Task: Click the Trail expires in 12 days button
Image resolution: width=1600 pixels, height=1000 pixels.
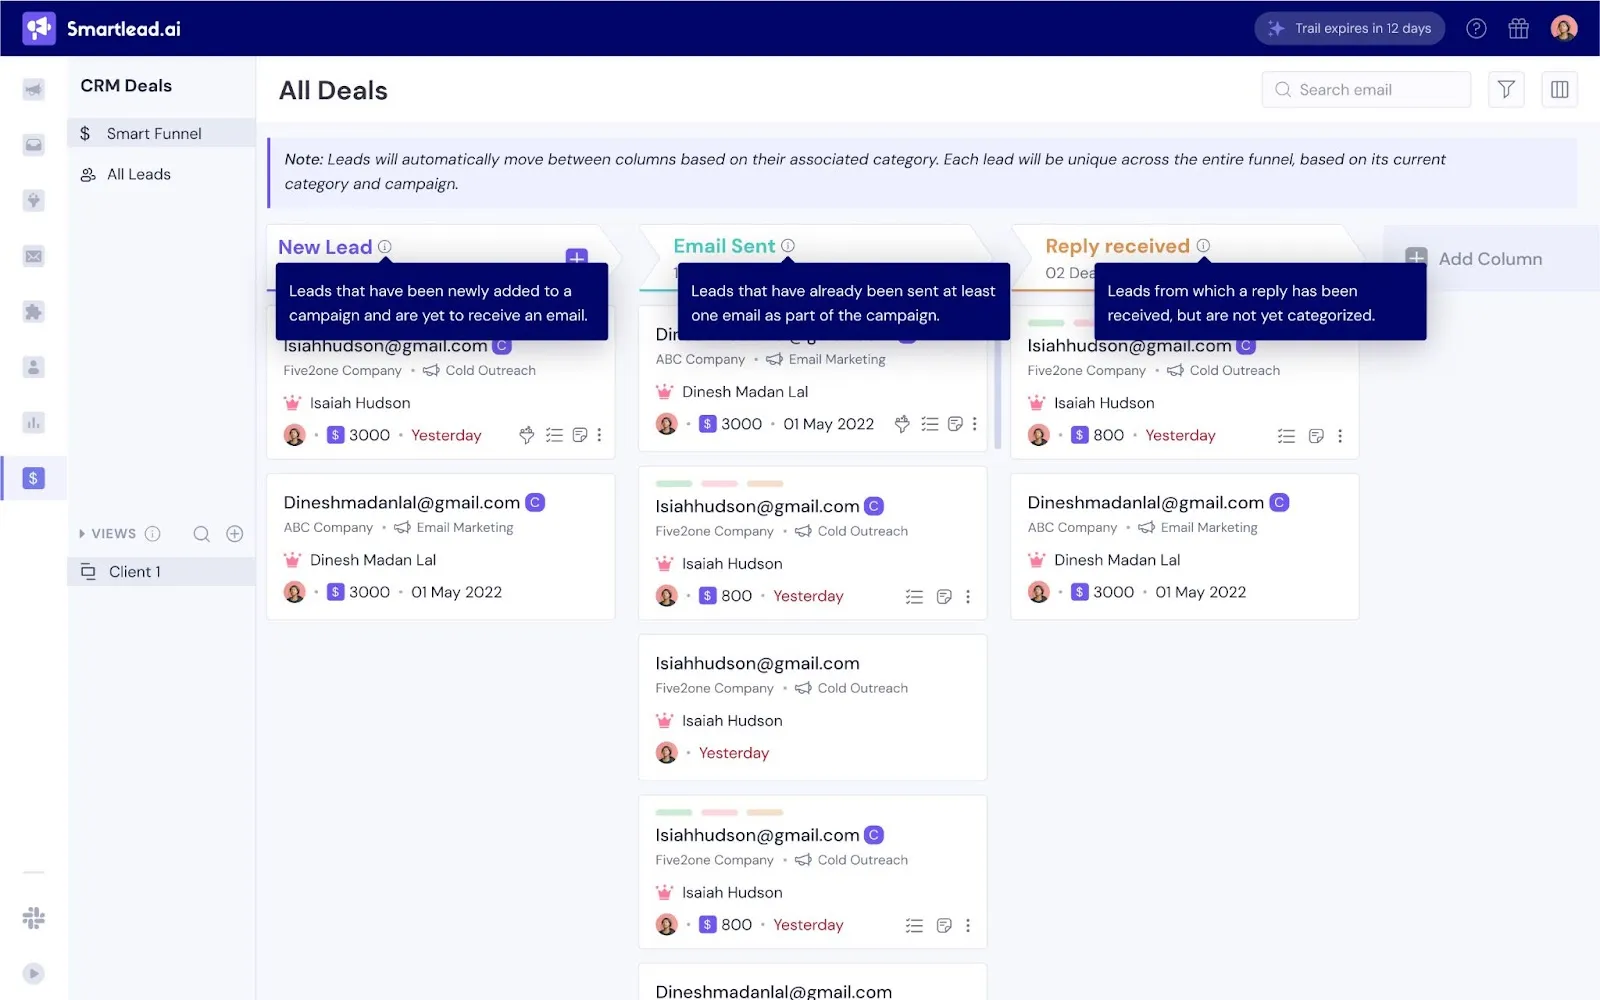Action: (1350, 28)
